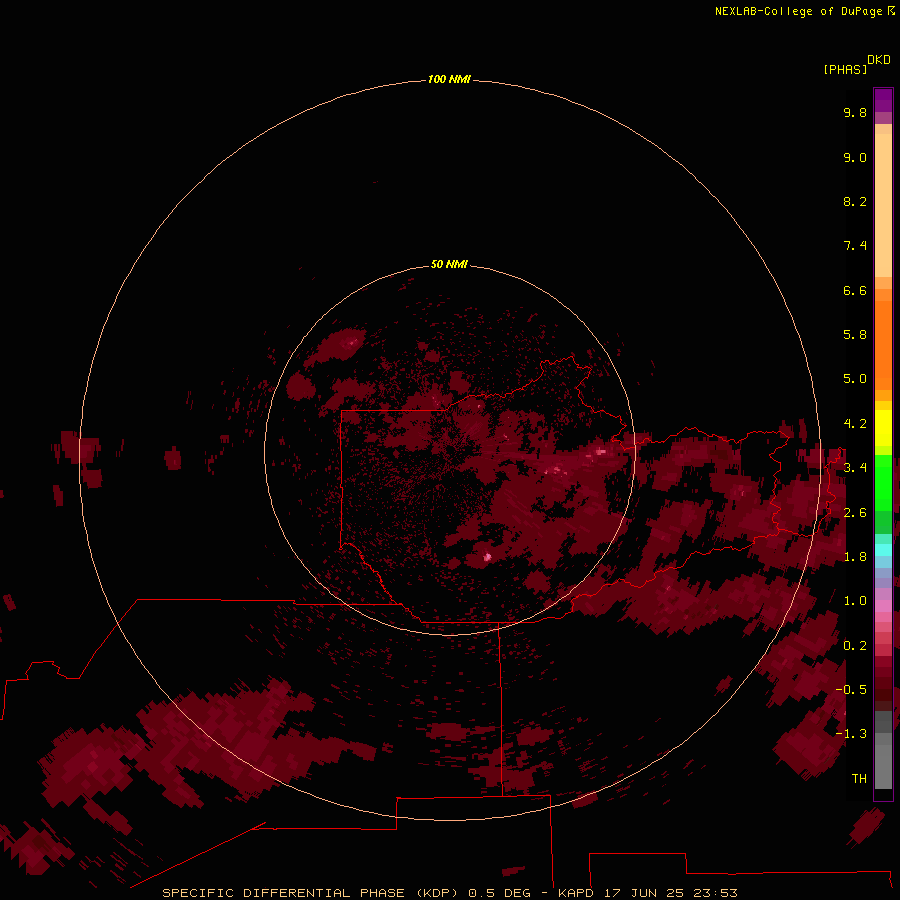Click the TH threshold label on the scale

point(859,779)
